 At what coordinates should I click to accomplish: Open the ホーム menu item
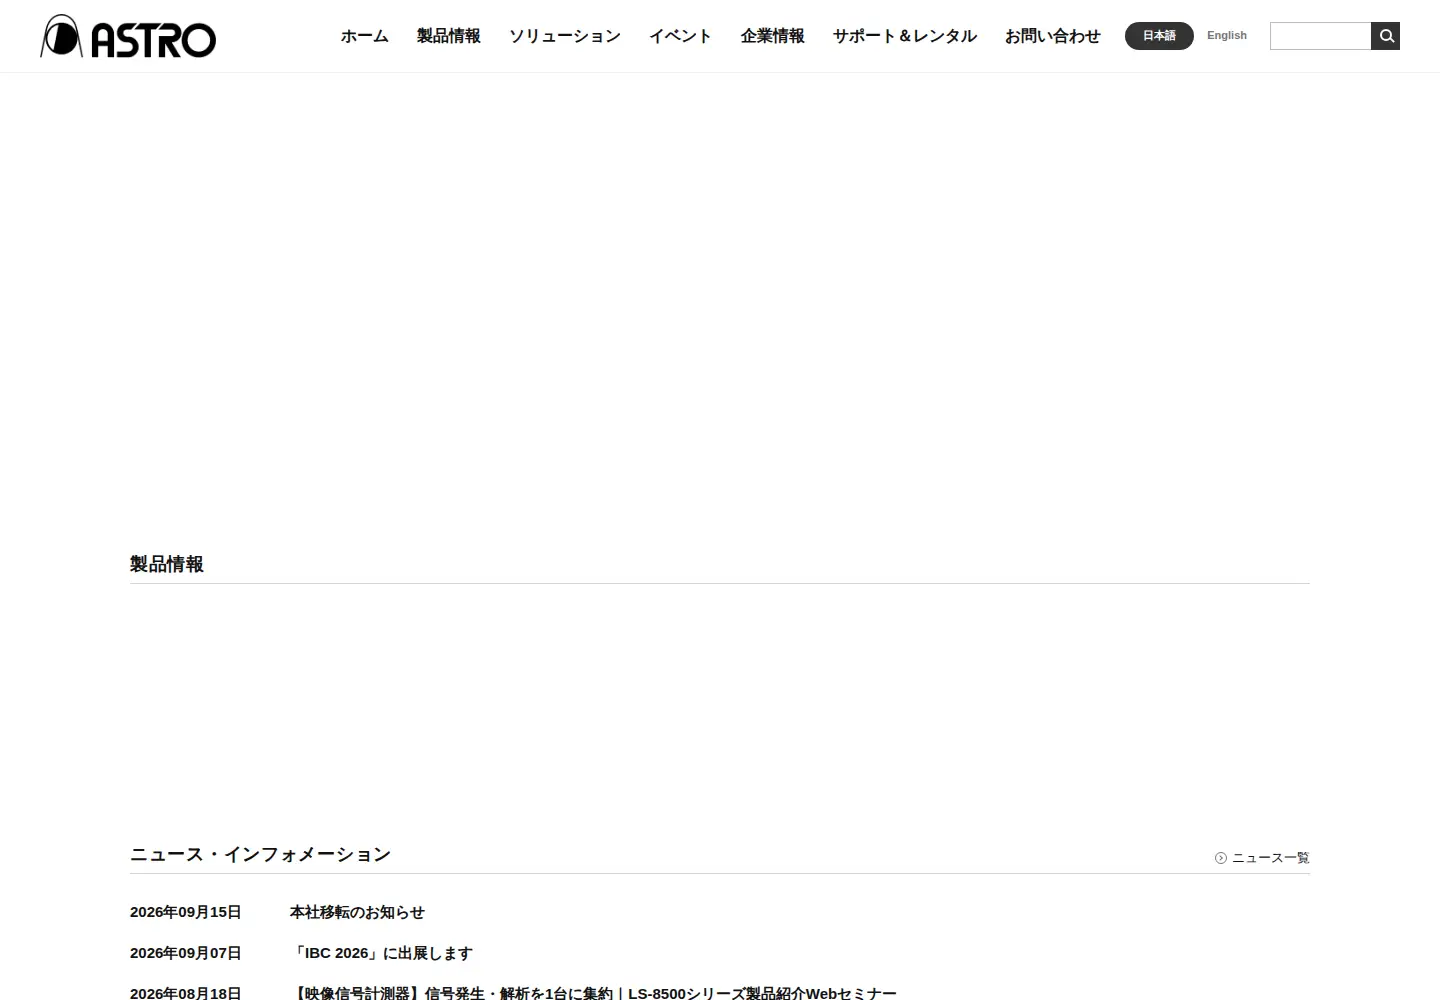click(x=364, y=36)
